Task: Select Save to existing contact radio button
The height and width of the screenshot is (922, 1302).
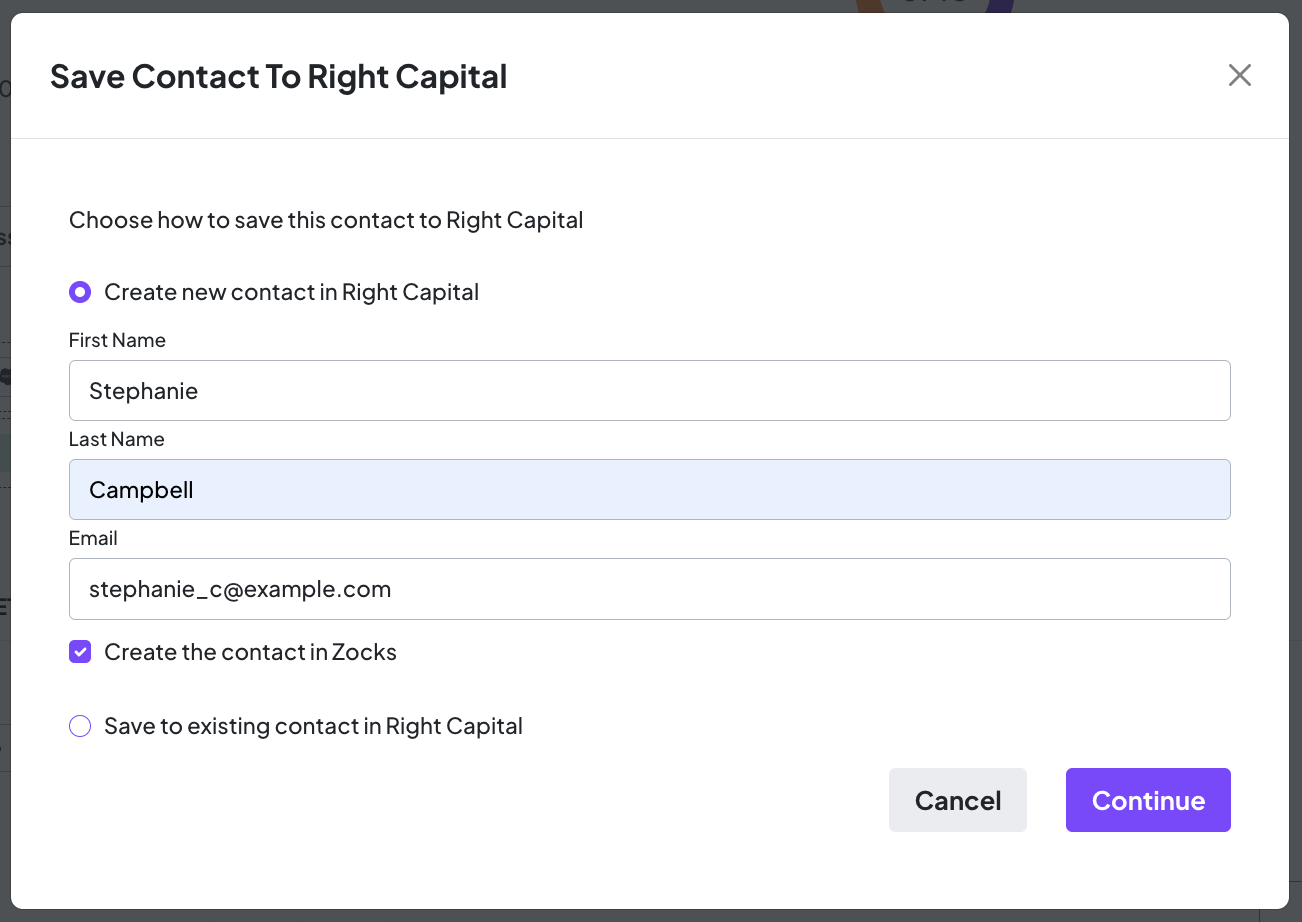Action: tap(80, 726)
